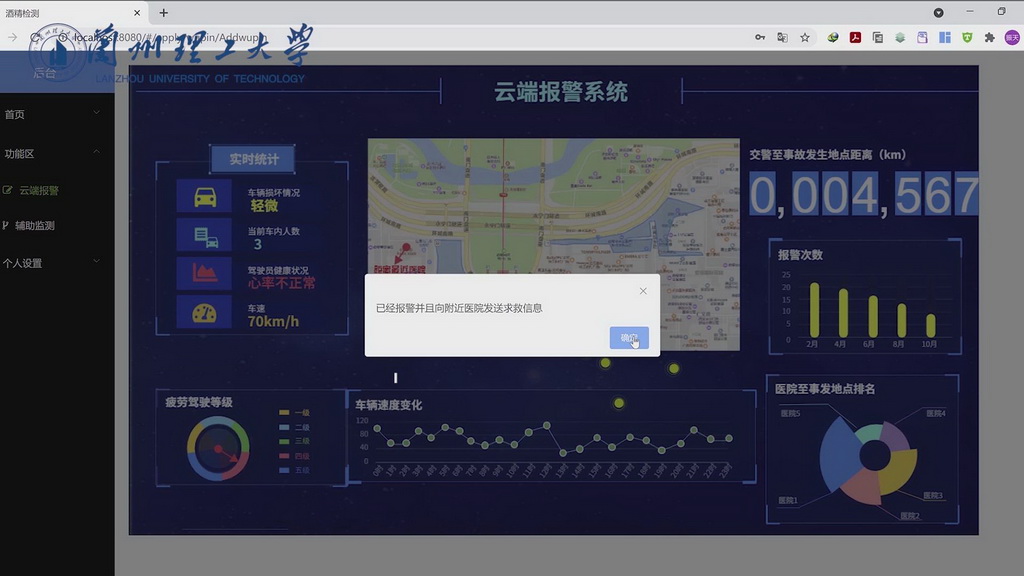1024x576 pixels.
Task: Click the browser extensions puzzle icon
Action: [989, 36]
